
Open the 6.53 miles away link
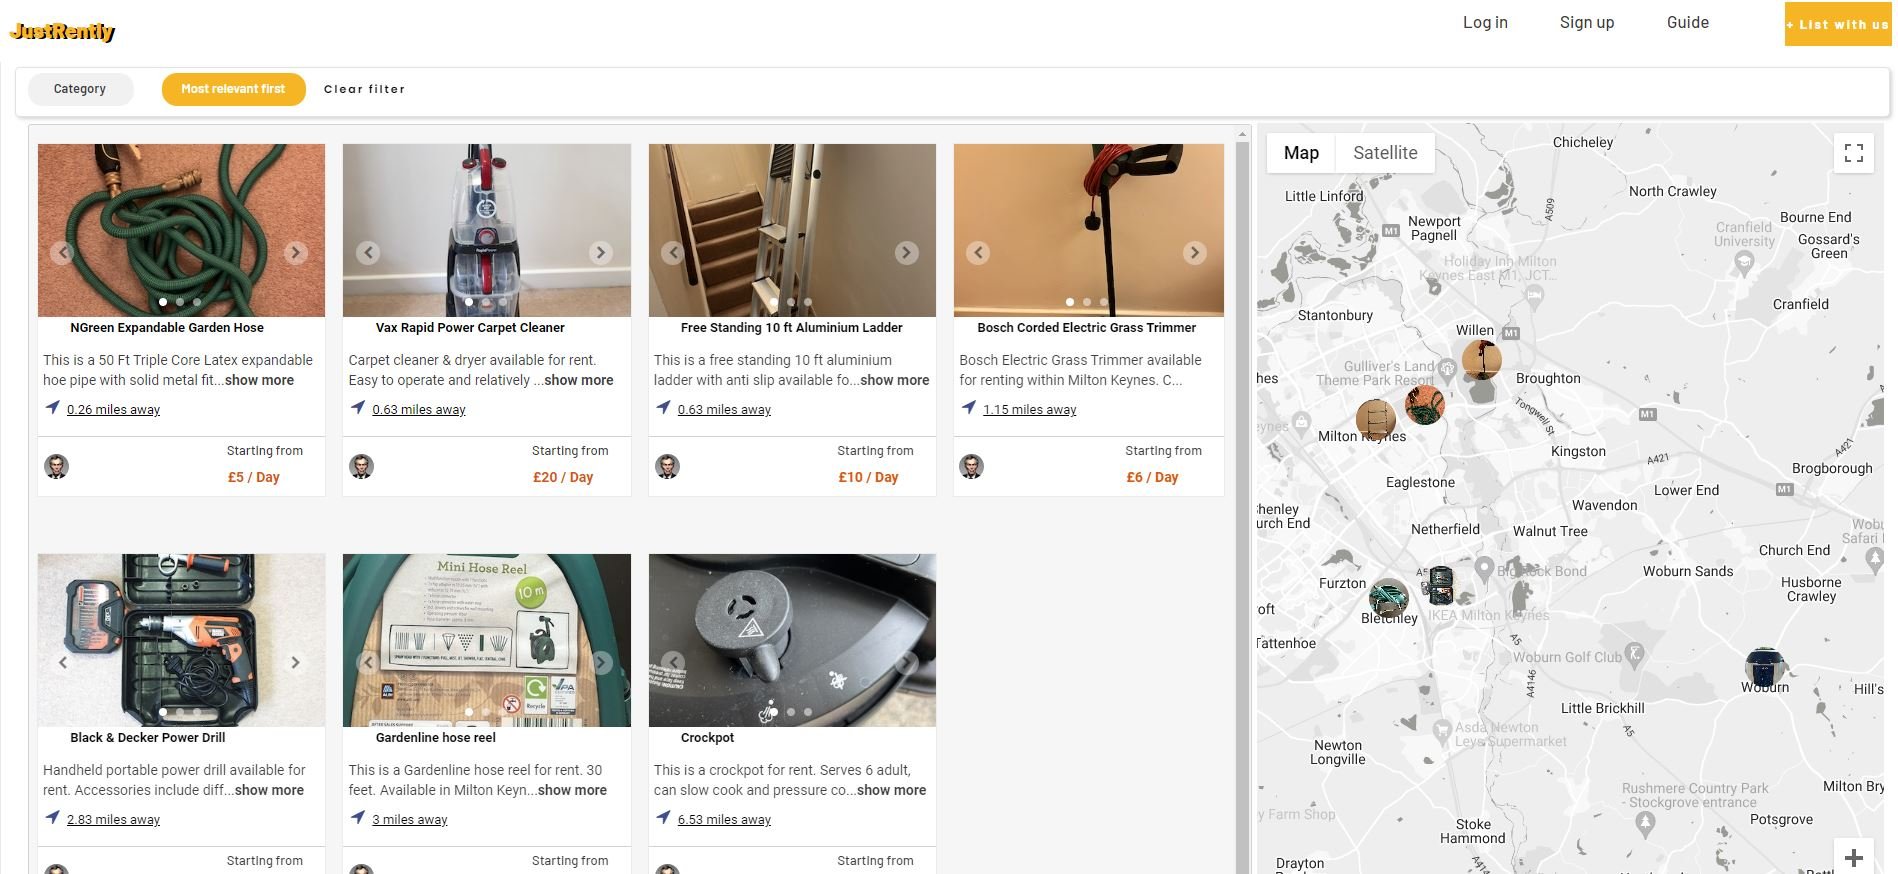pyautogui.click(x=724, y=819)
